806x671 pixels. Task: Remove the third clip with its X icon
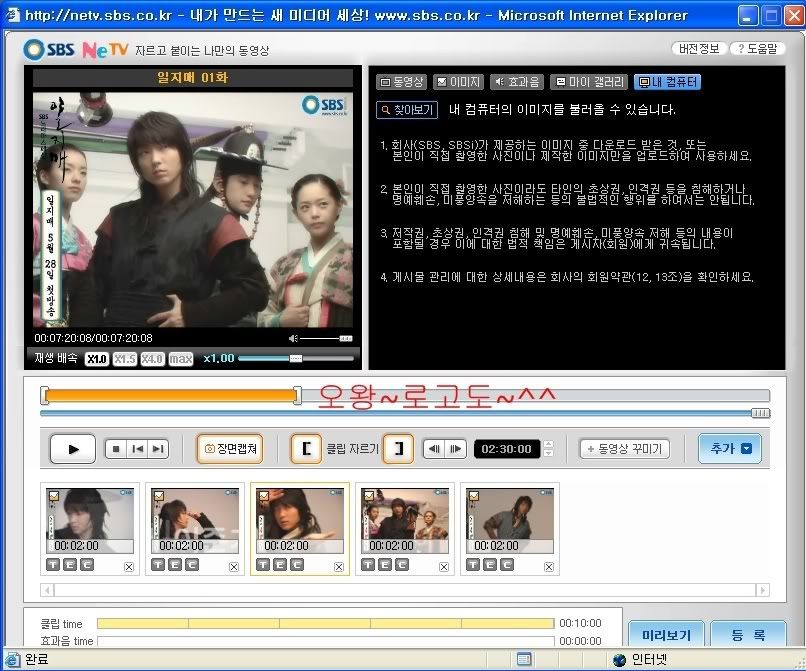[x=339, y=567]
